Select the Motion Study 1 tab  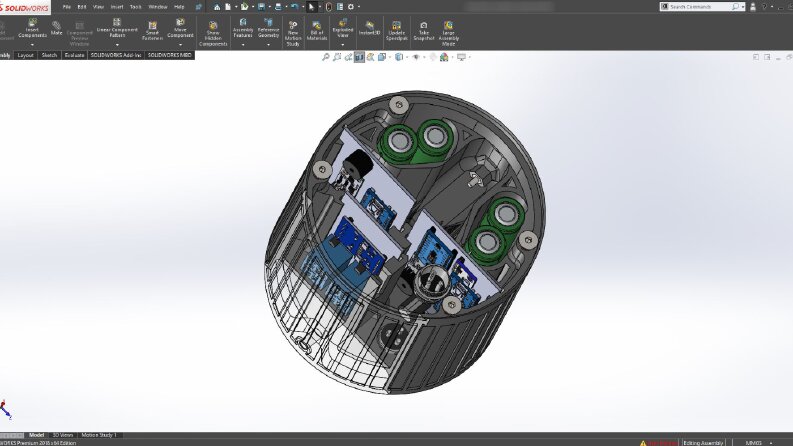(99, 435)
